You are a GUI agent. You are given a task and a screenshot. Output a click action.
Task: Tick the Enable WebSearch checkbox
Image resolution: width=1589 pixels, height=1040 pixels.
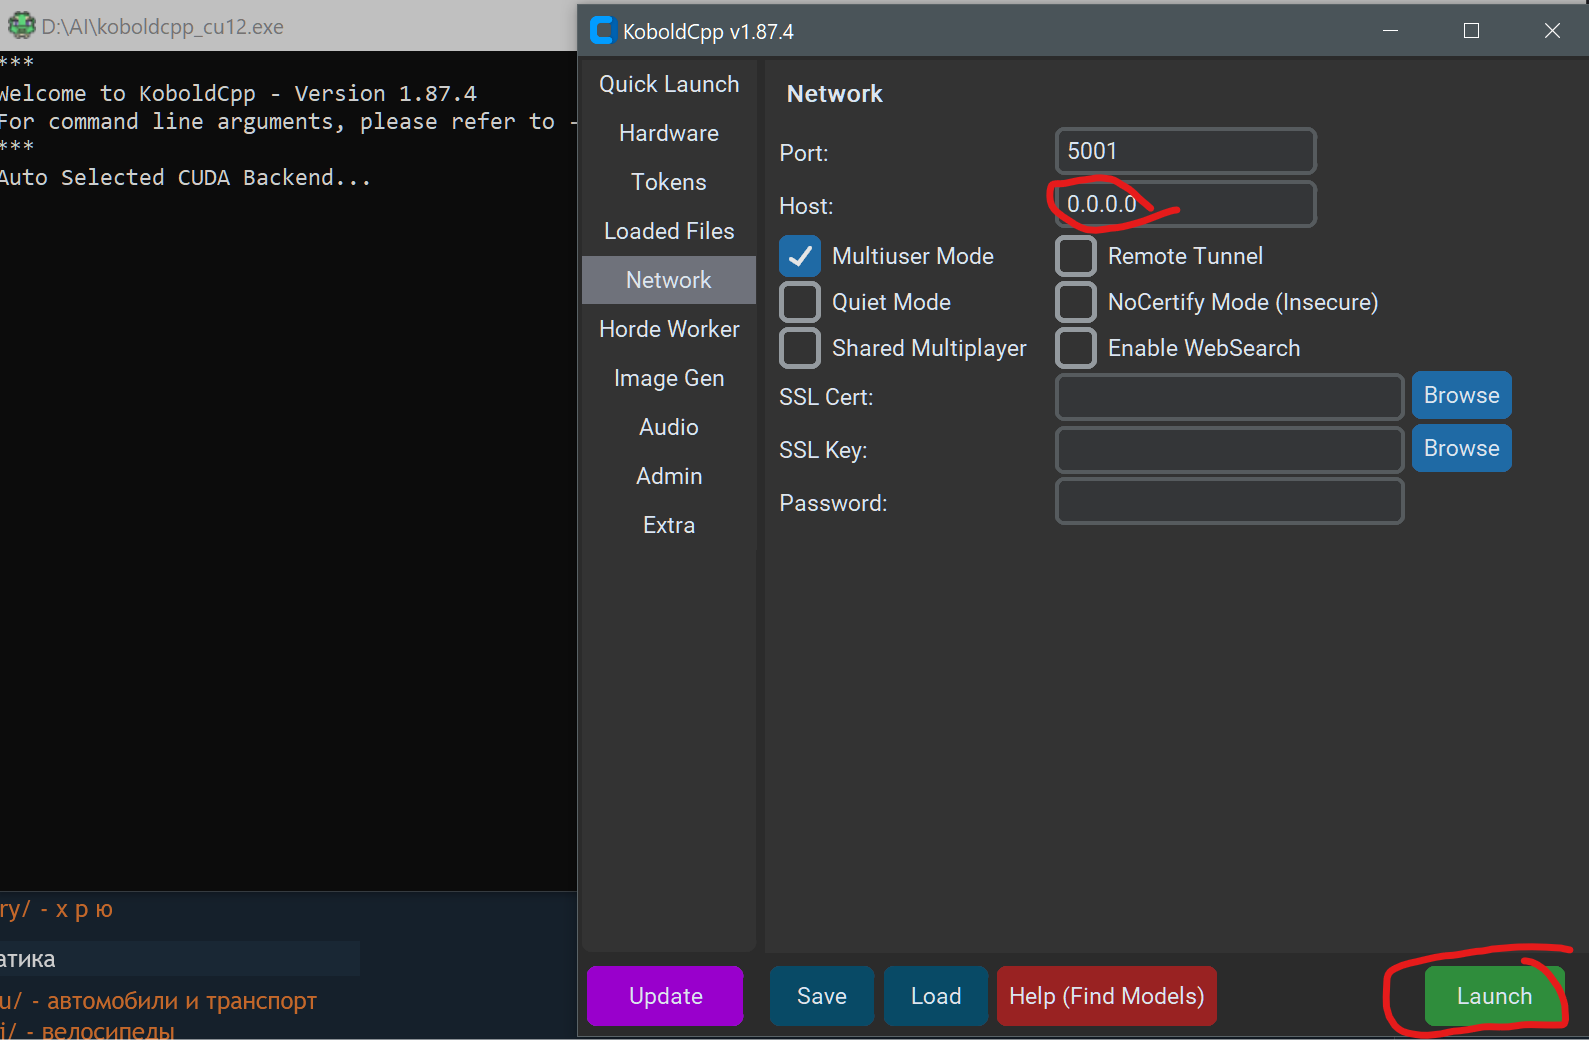1076,348
